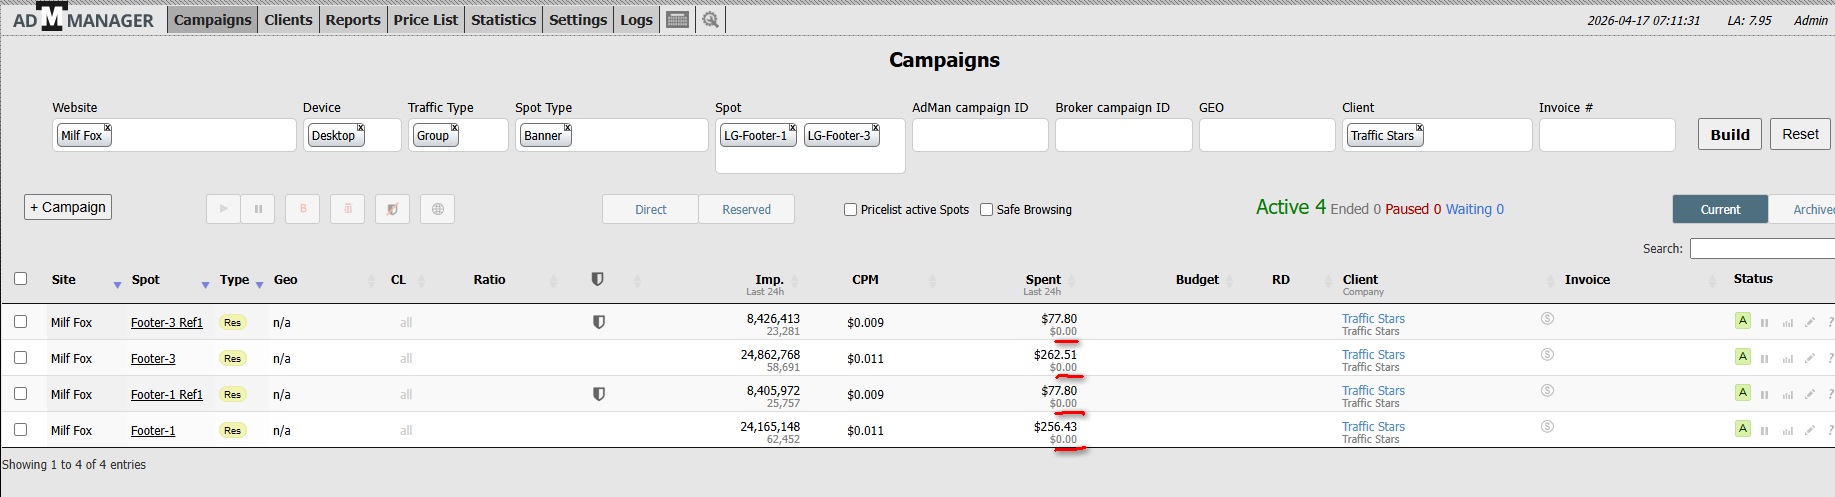
Task: Pause the Footer-3 Ref1 campaign via row icon
Action: [x=1764, y=322]
